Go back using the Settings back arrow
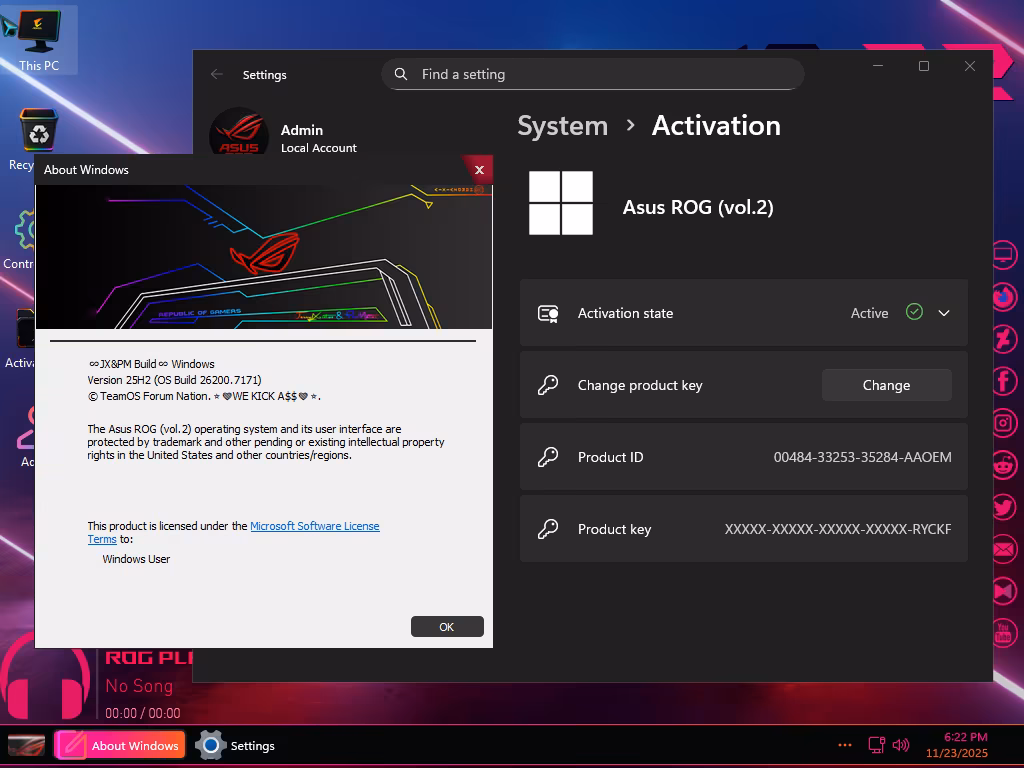This screenshot has width=1024, height=768. (x=217, y=74)
